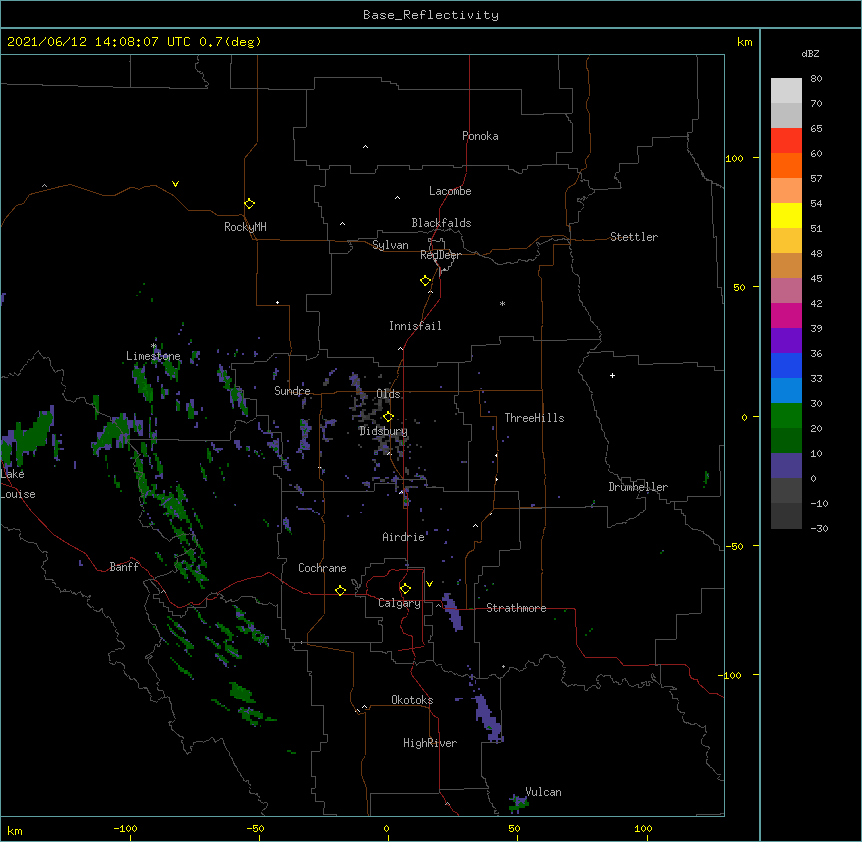Click the HighRiver label
Viewport: 862px width, 842px height.
click(x=430, y=743)
